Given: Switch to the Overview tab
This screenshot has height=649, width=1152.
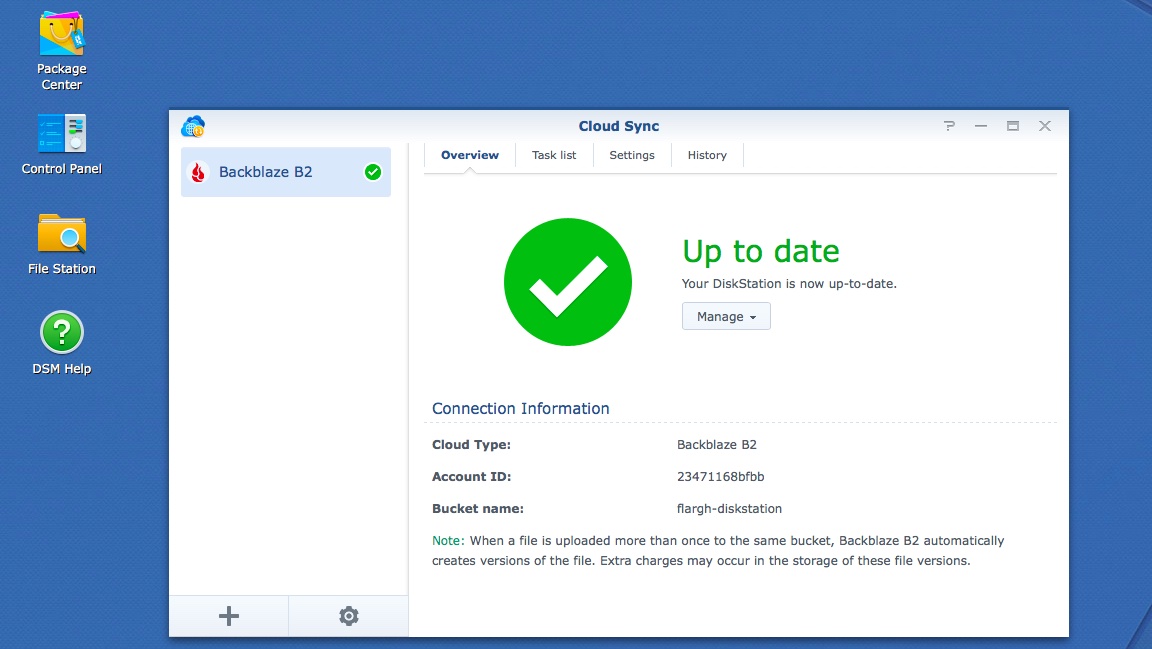Looking at the screenshot, I should point(469,155).
